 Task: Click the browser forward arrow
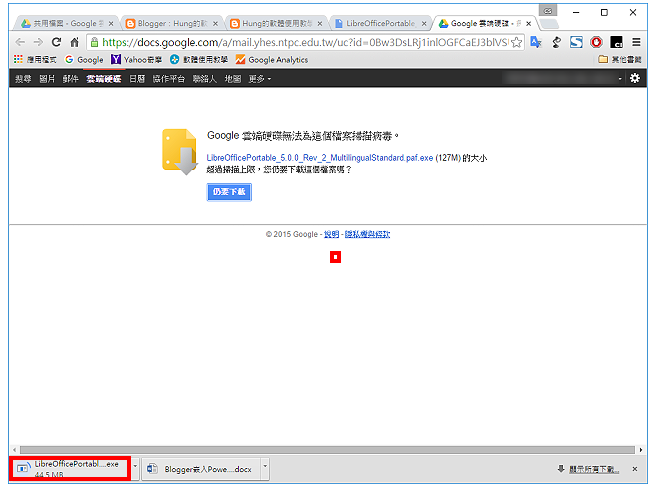(x=38, y=42)
